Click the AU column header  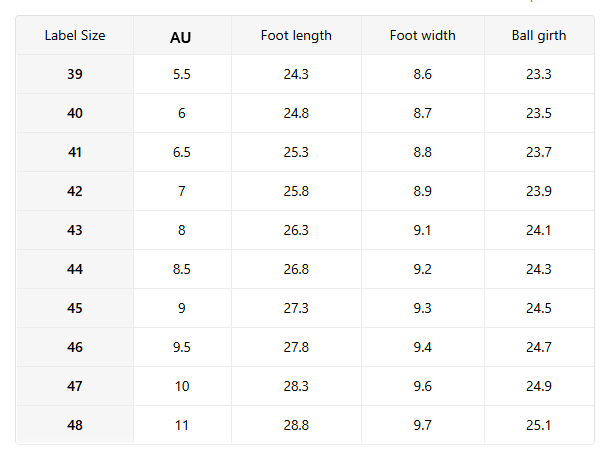181,37
